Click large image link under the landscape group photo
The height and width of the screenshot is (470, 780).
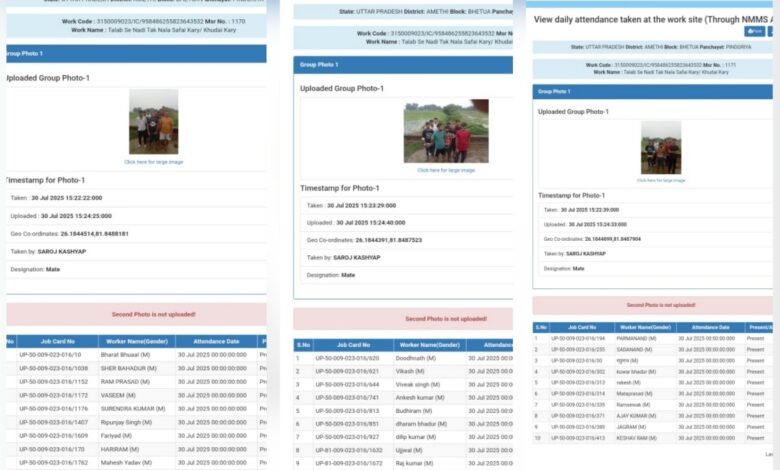click(x=446, y=170)
